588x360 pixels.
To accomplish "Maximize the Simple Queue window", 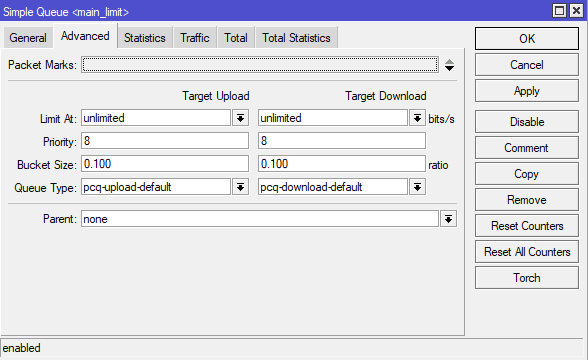I will click(560, 10).
